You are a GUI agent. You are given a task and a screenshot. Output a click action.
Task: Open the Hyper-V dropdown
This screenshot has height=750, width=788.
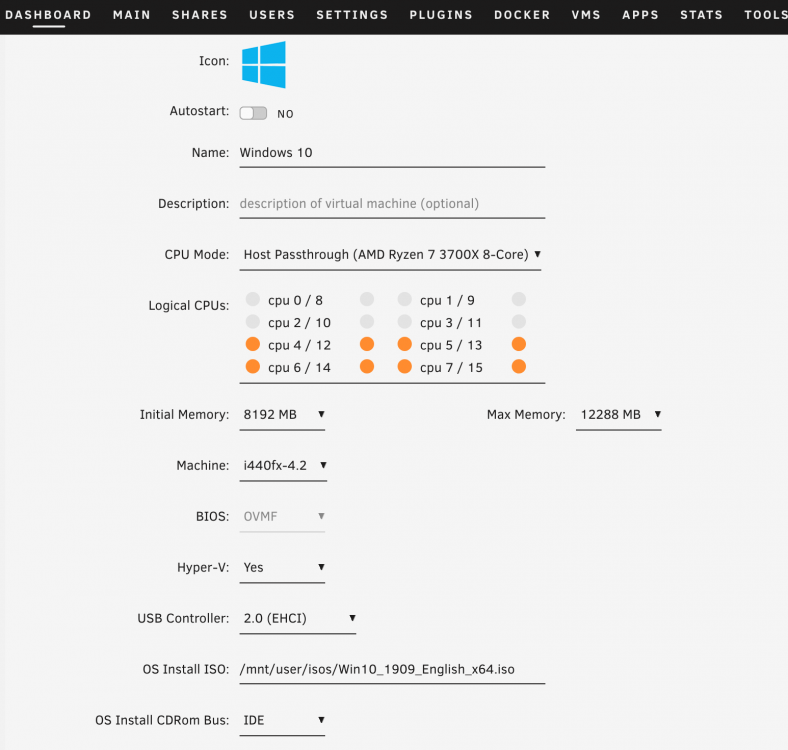point(282,568)
